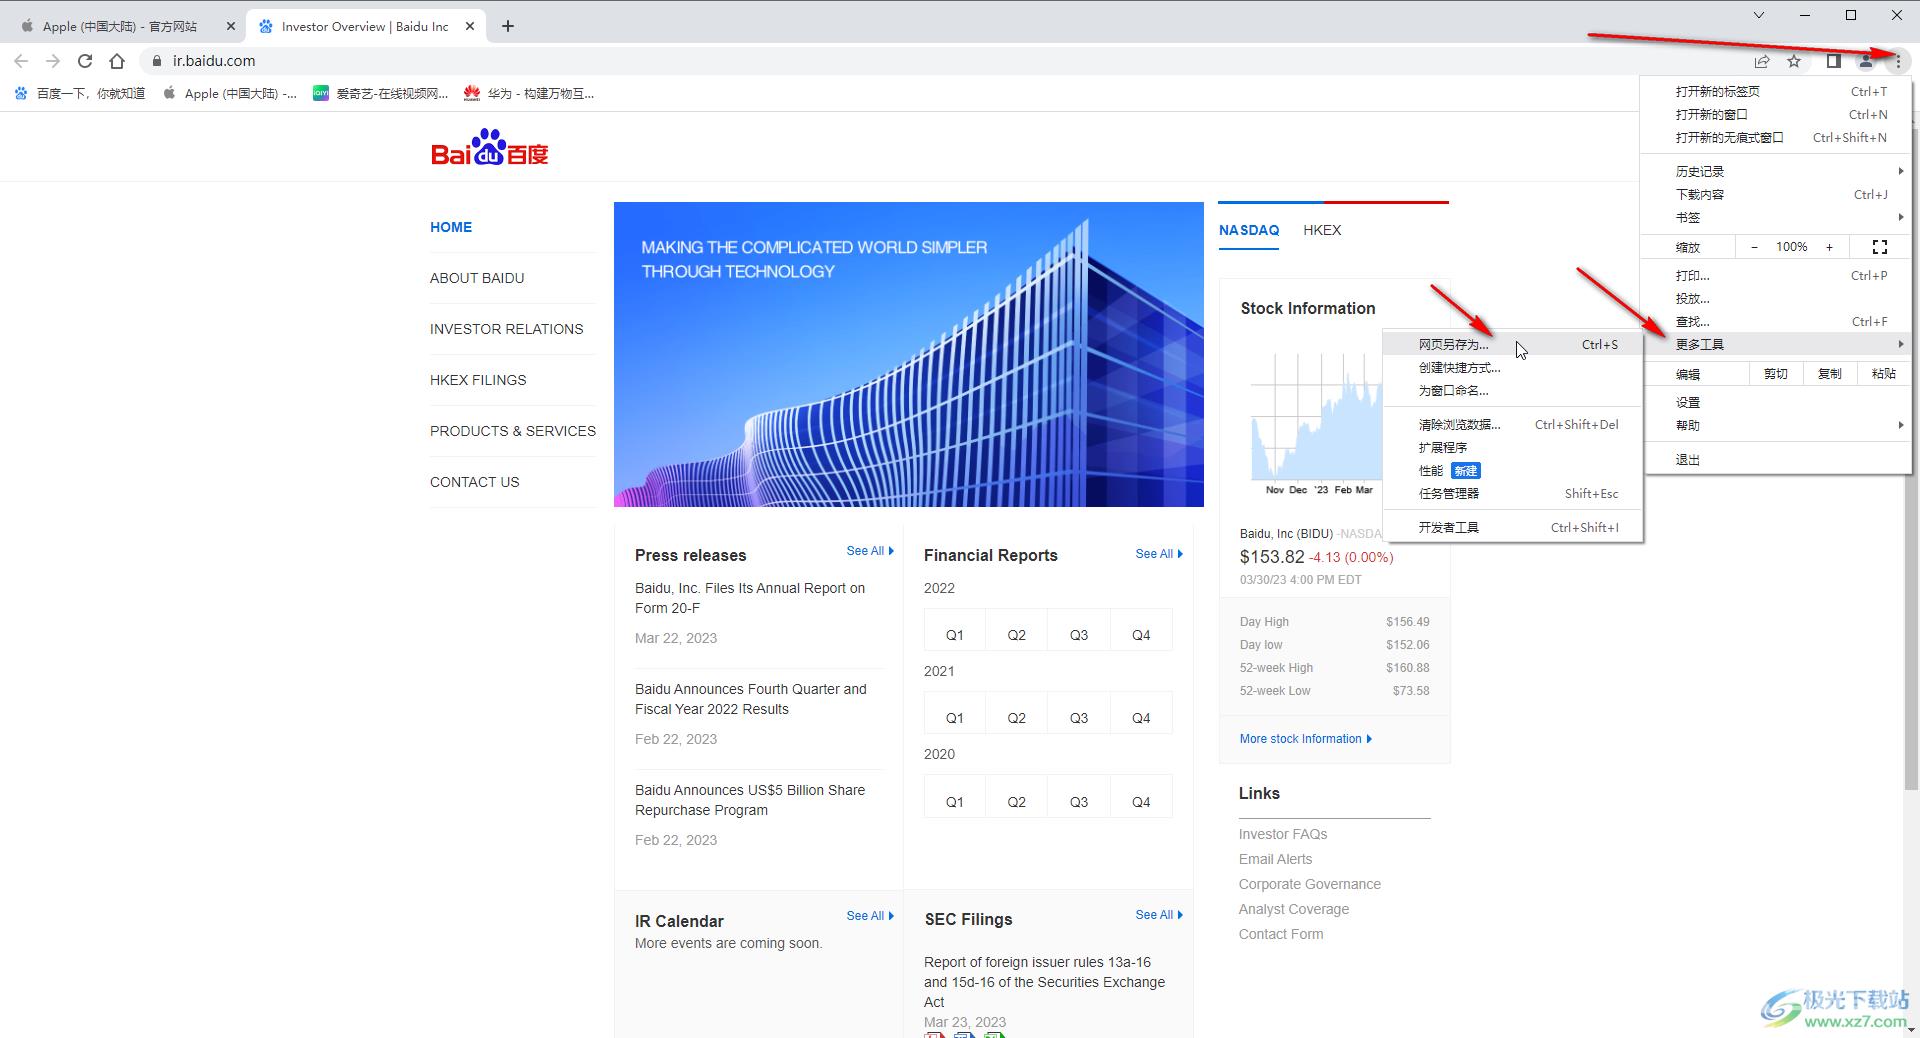The image size is (1920, 1038).
Task: Select 创建快捷方式... in submenu
Action: (x=1513, y=367)
